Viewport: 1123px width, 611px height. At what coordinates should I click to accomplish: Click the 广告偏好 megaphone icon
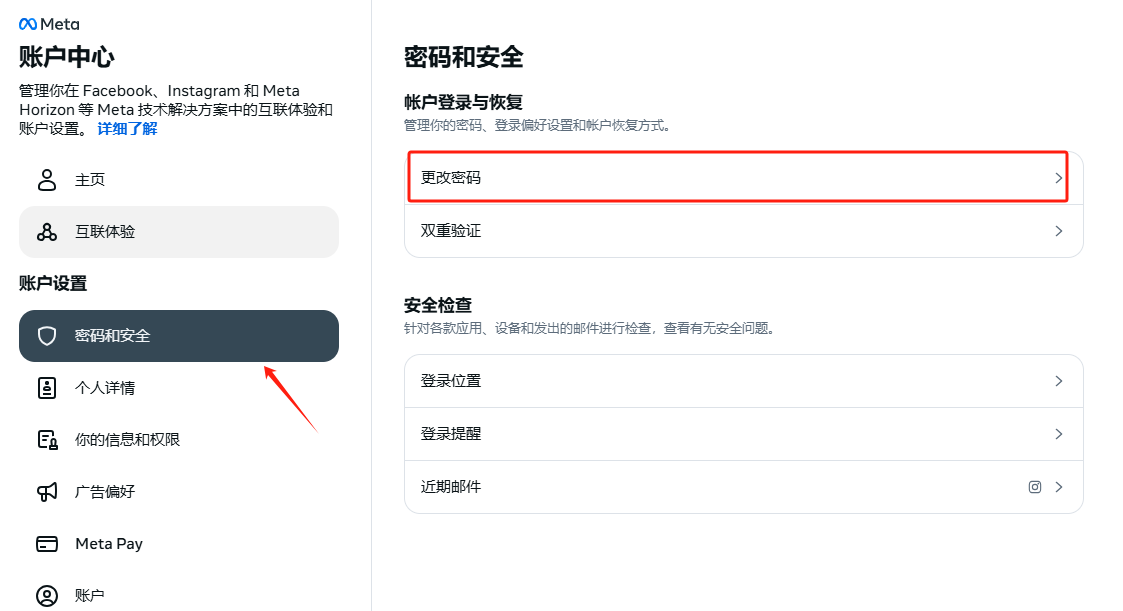47,491
